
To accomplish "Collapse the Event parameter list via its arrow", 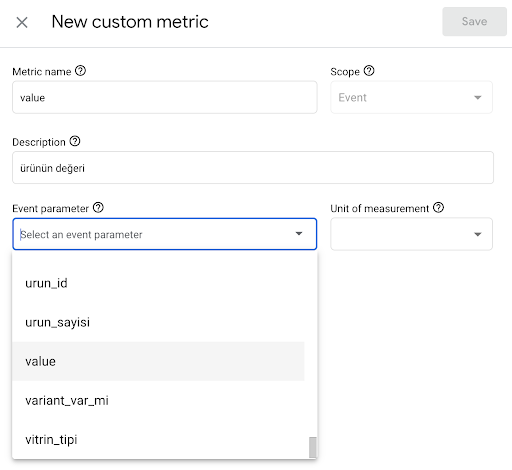I will tap(299, 234).
